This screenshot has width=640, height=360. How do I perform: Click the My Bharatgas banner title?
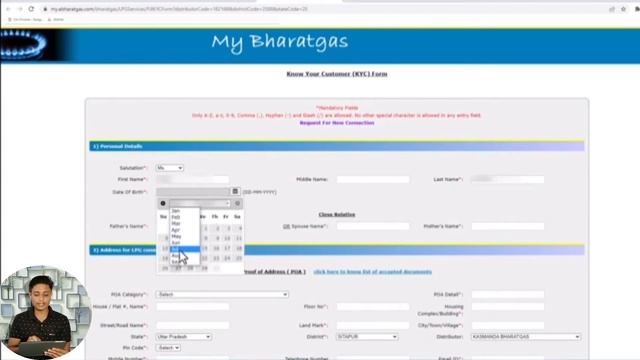[x=280, y=42]
